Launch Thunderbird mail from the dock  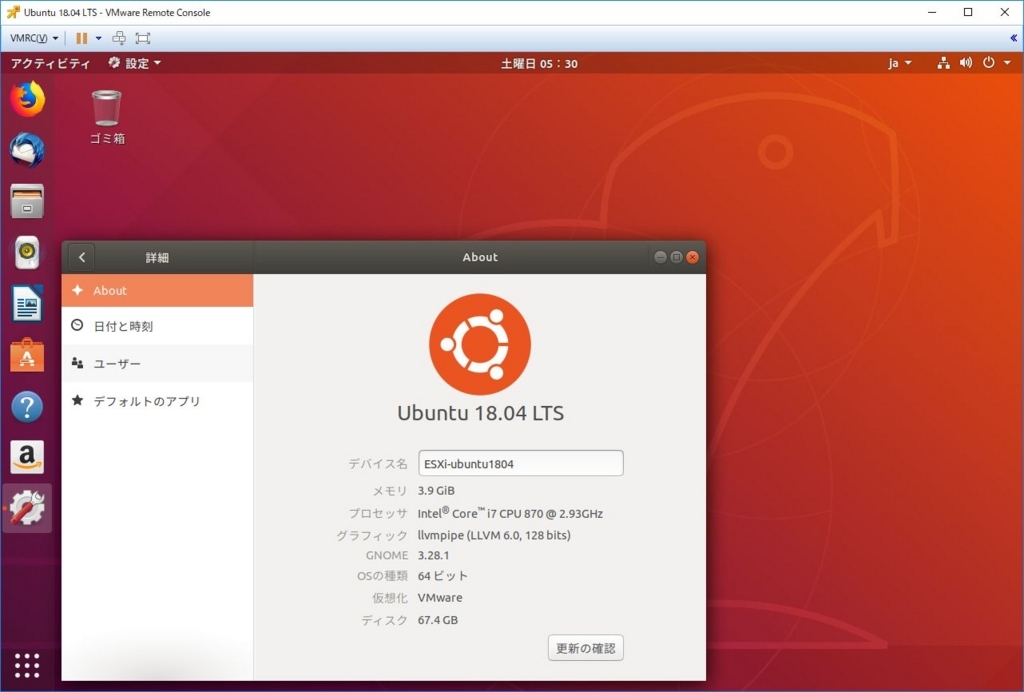(27, 149)
